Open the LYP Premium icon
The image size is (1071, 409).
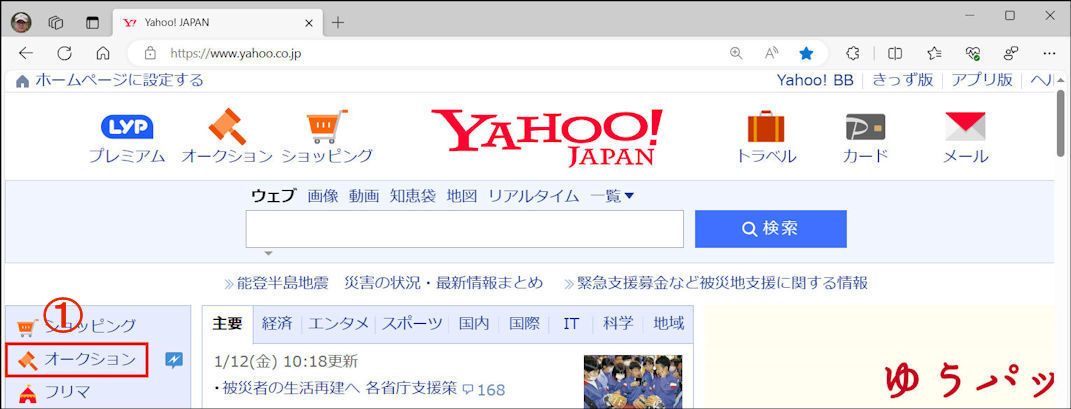127,128
